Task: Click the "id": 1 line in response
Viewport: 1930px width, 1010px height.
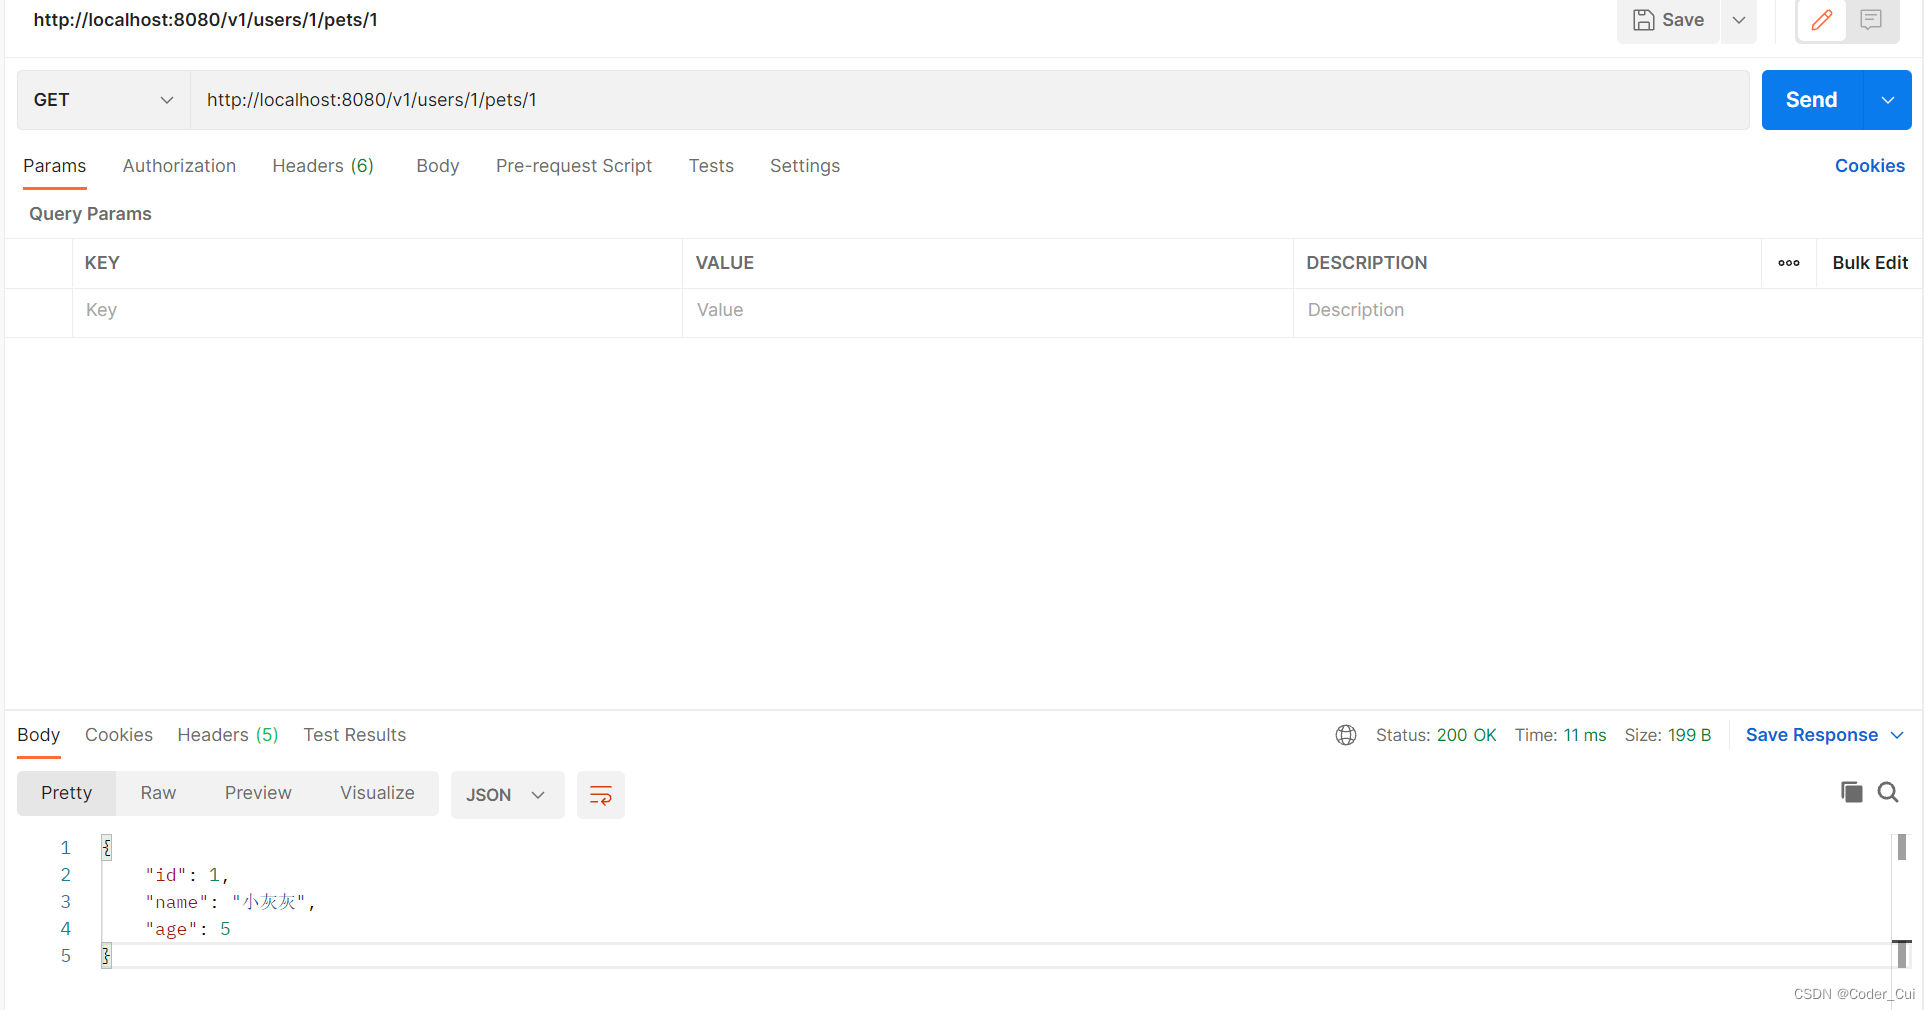Action: point(187,875)
